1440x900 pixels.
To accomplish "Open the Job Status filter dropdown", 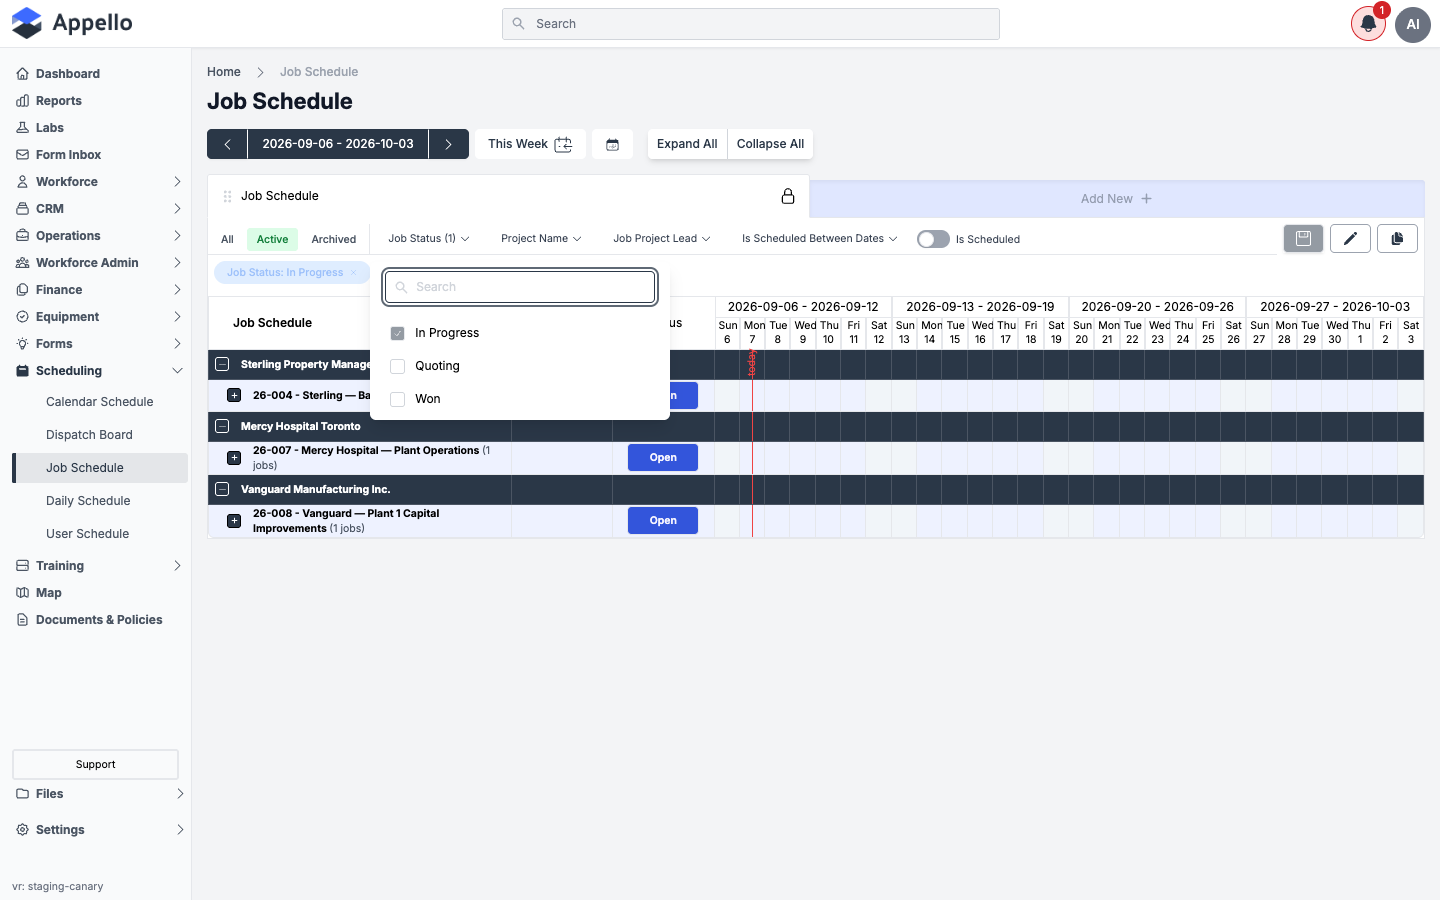I will tap(429, 239).
